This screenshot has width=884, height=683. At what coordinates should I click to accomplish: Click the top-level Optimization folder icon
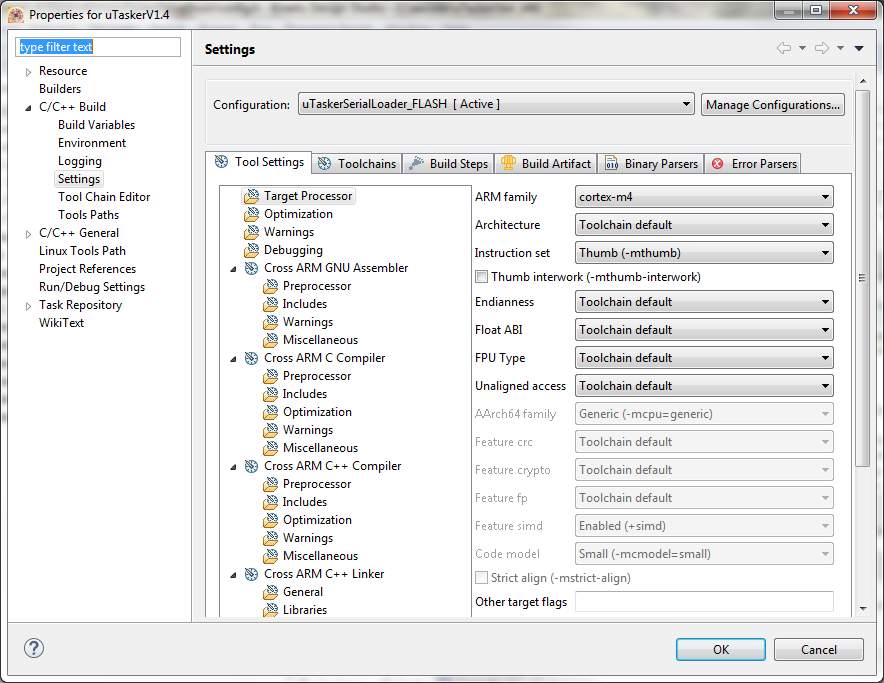click(x=251, y=214)
